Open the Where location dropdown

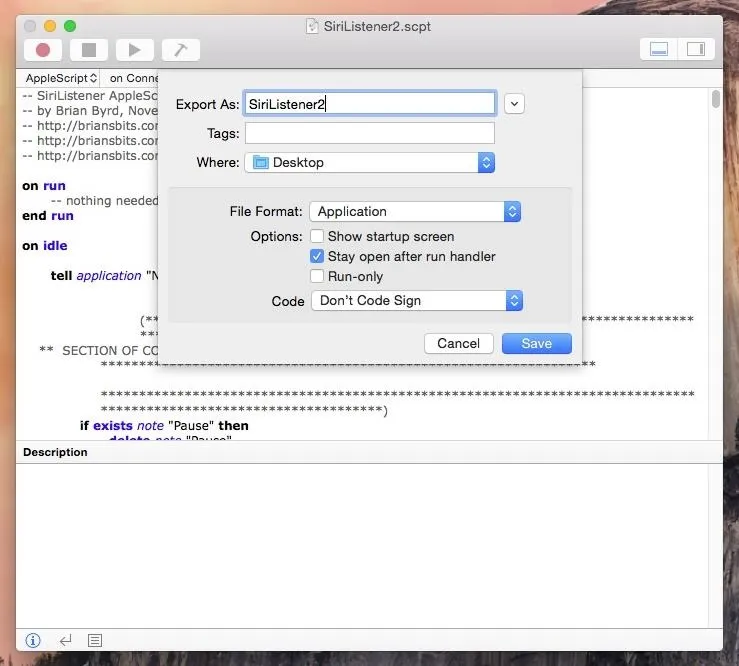point(370,163)
